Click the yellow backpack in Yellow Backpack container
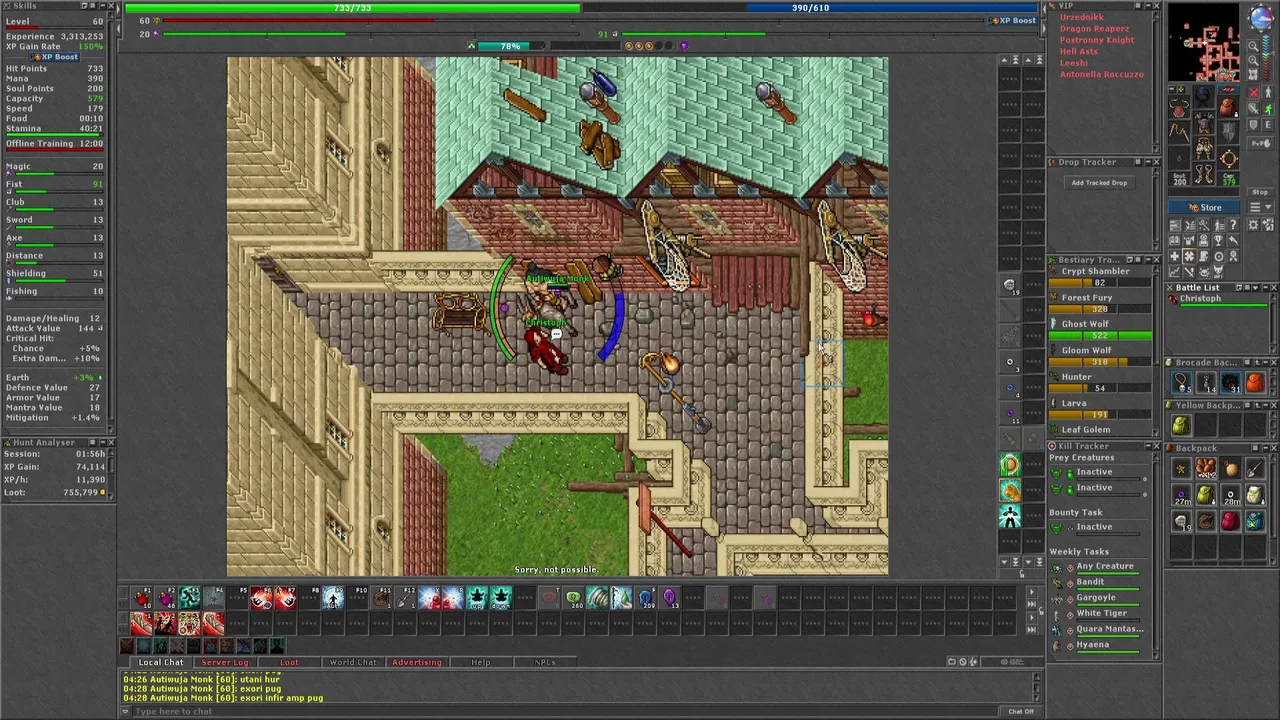1280x720 pixels. point(1181,424)
